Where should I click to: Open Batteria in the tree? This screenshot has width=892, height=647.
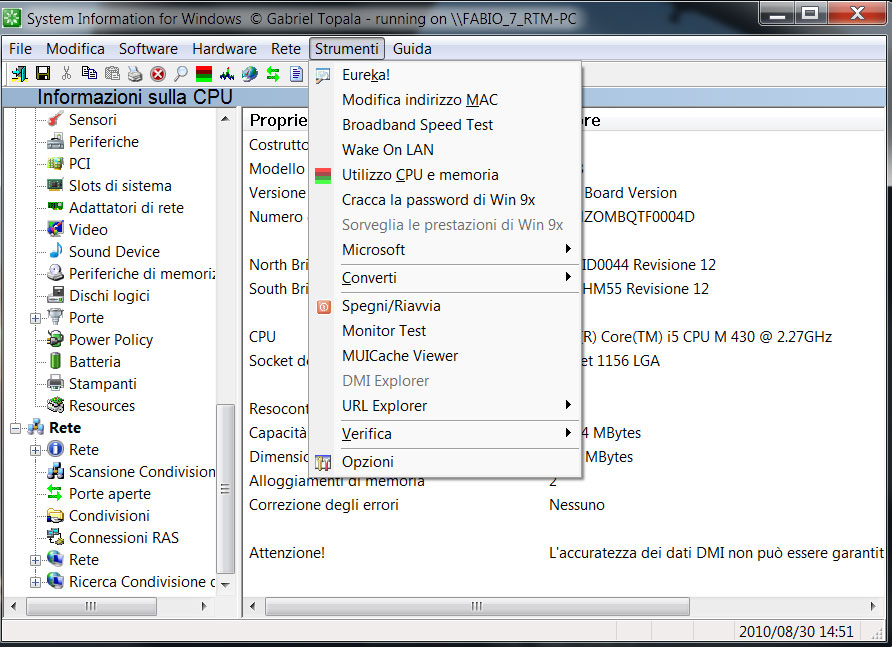[x=95, y=362]
